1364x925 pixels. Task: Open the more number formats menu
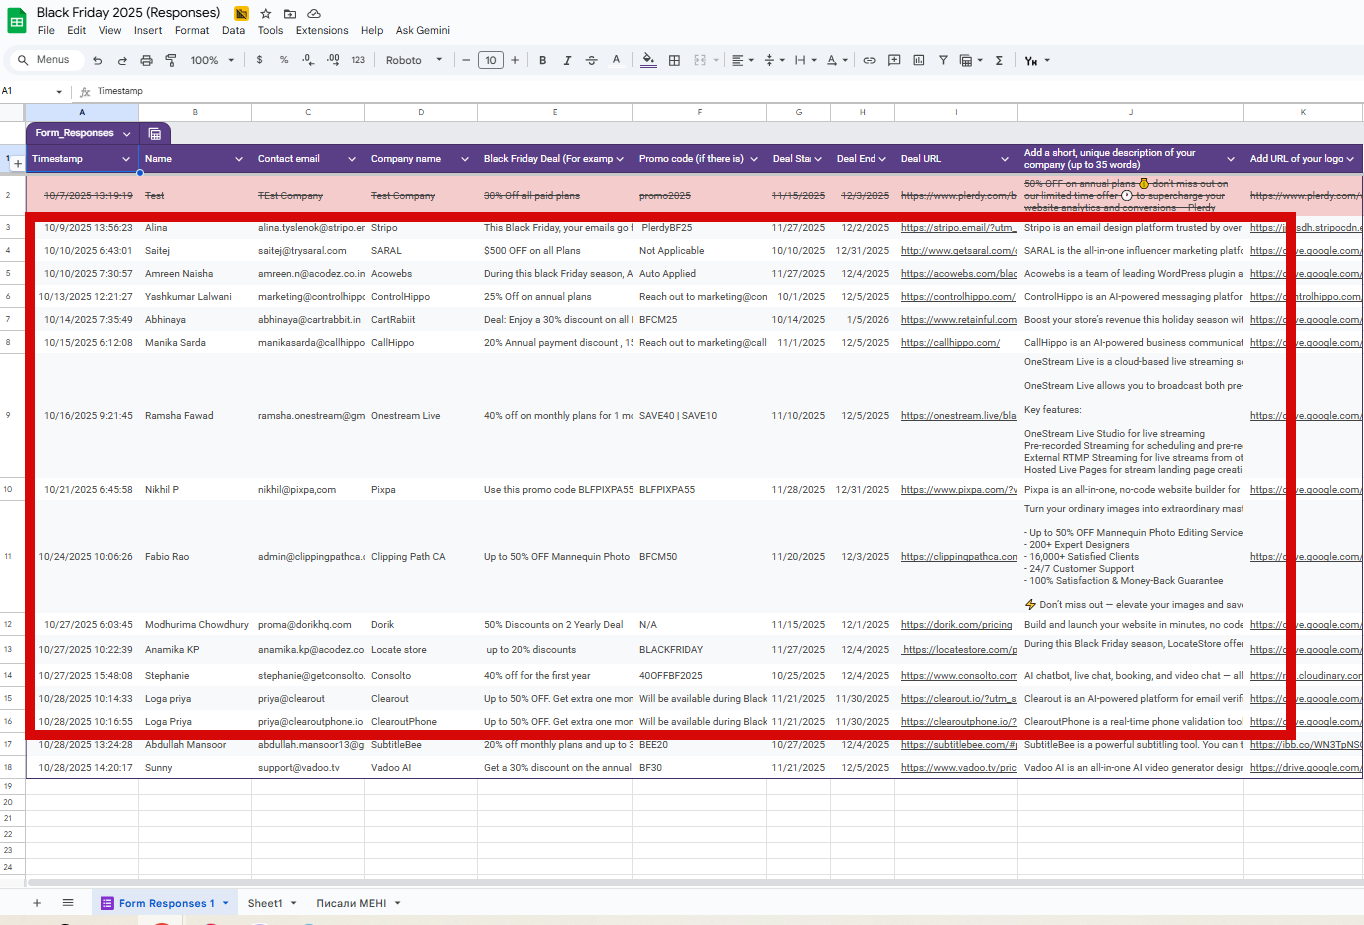click(x=358, y=60)
